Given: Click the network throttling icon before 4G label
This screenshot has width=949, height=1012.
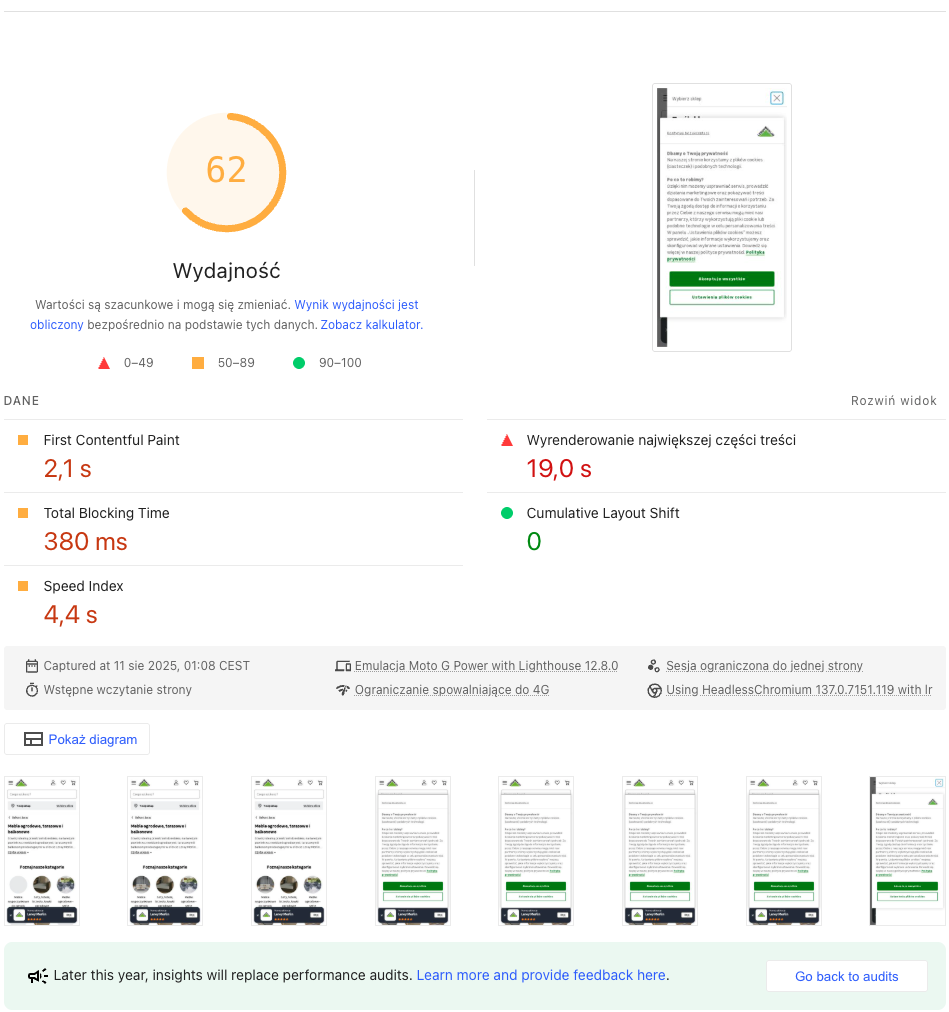Looking at the screenshot, I should [343, 690].
